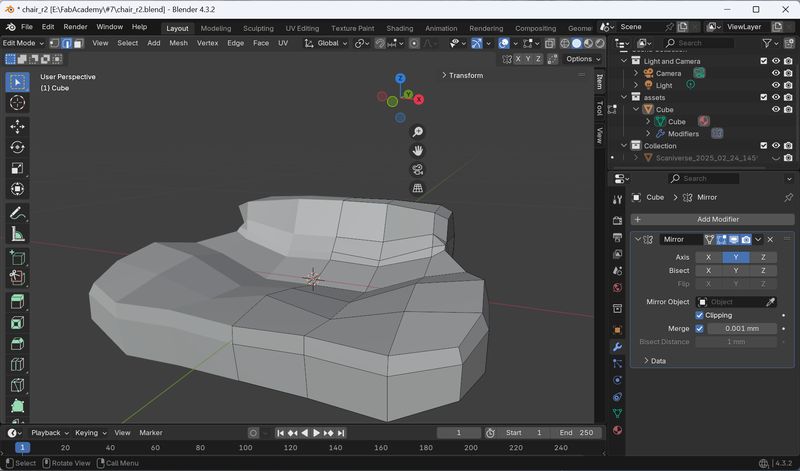Switch to edge select mode

tap(66, 43)
